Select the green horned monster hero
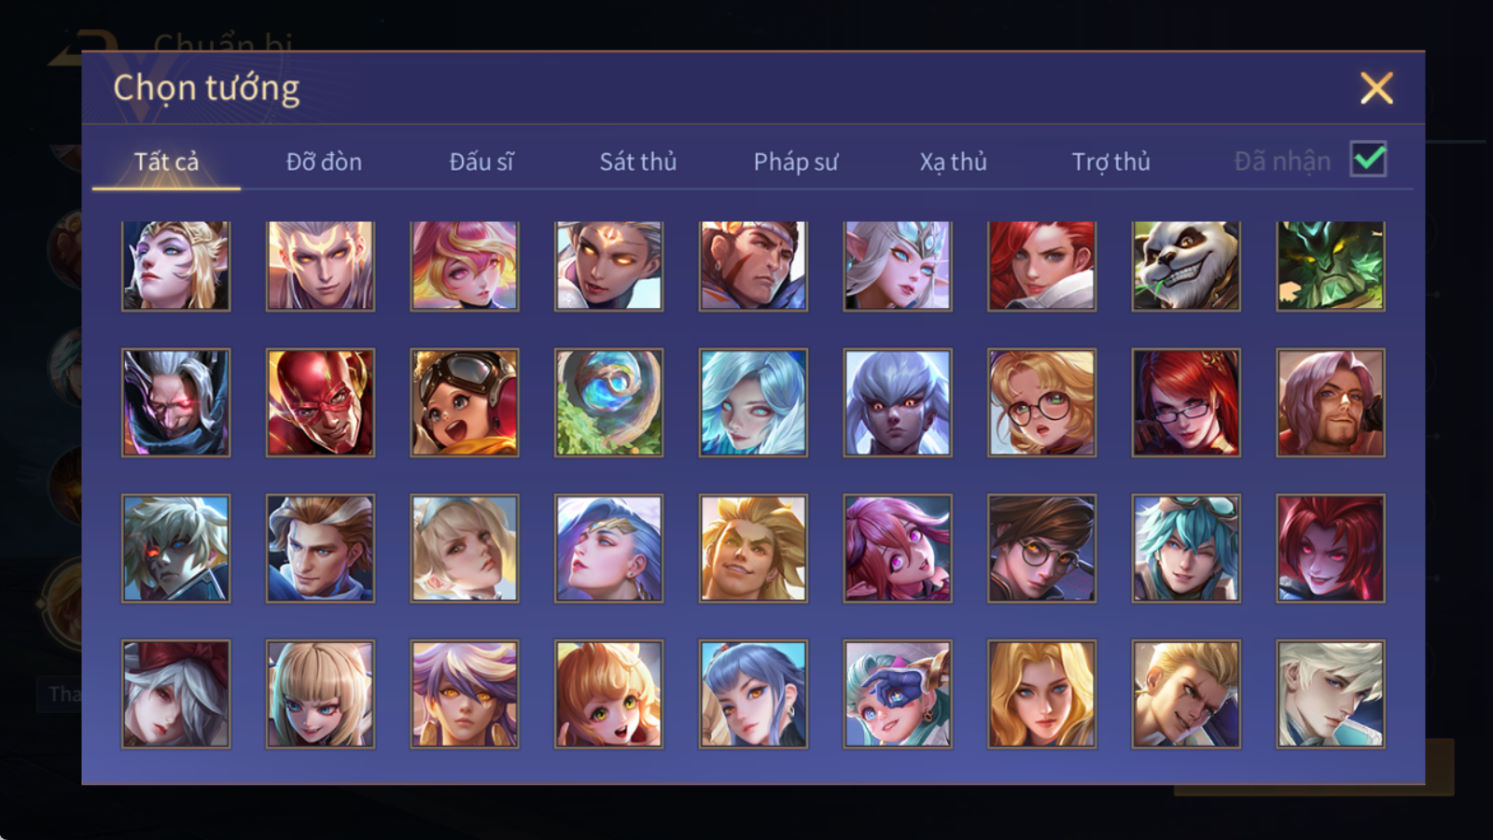This screenshot has width=1493, height=840. tap(1331, 266)
